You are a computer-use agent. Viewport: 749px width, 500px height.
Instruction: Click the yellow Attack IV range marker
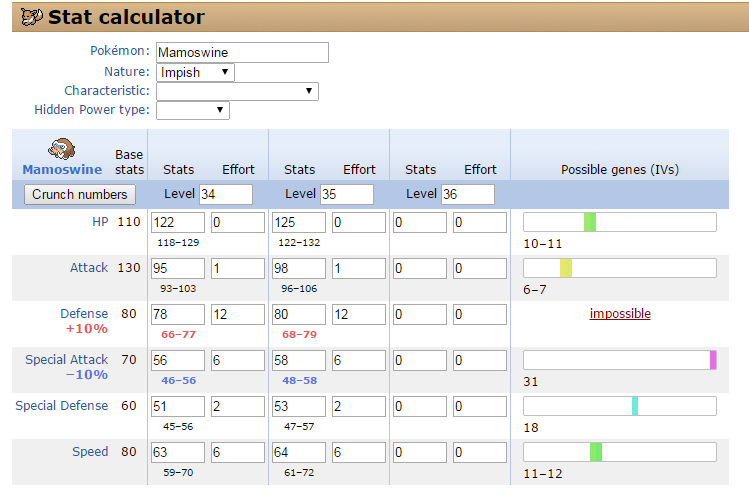[566, 268]
